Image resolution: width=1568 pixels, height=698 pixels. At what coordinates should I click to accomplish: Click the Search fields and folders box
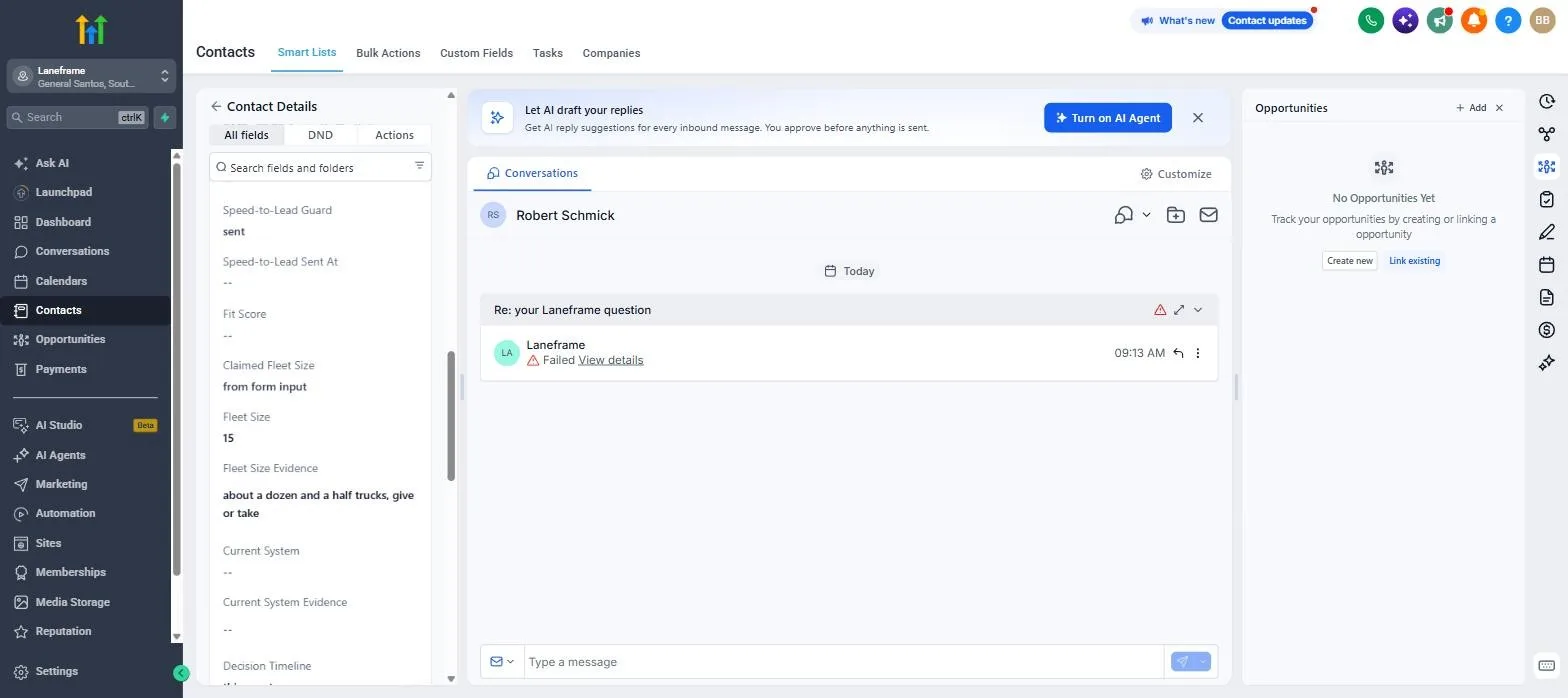[x=320, y=167]
